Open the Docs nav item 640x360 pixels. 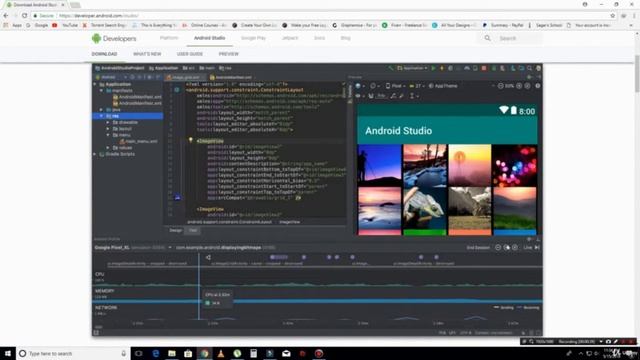pos(319,38)
